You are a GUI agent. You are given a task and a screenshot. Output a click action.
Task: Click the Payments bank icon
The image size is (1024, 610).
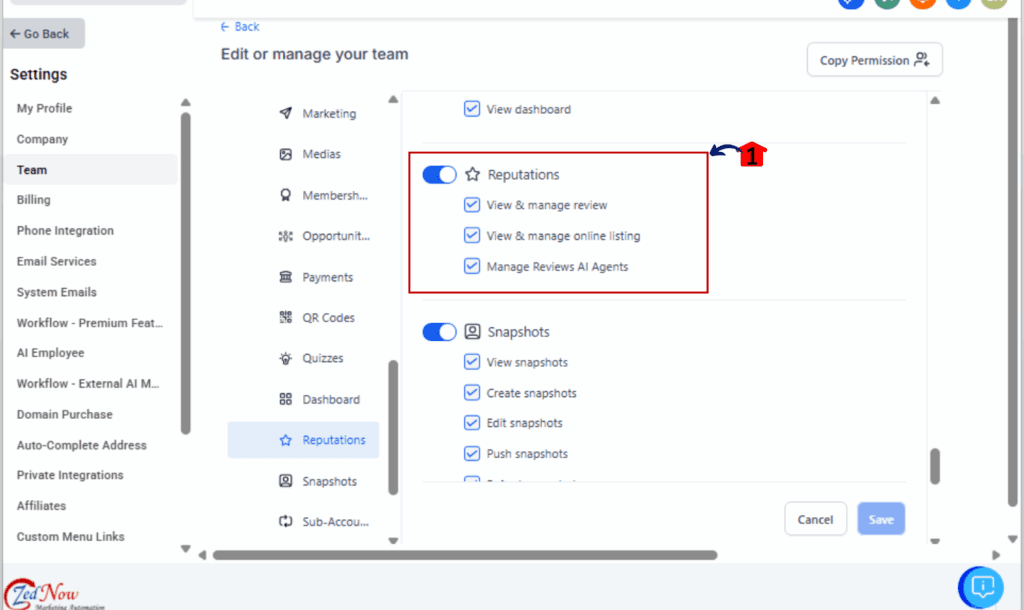(285, 277)
